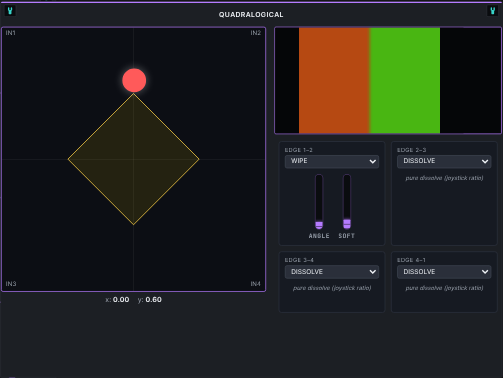Click the top-left cyan logo icon
The height and width of the screenshot is (378, 503).
click(x=10, y=11)
